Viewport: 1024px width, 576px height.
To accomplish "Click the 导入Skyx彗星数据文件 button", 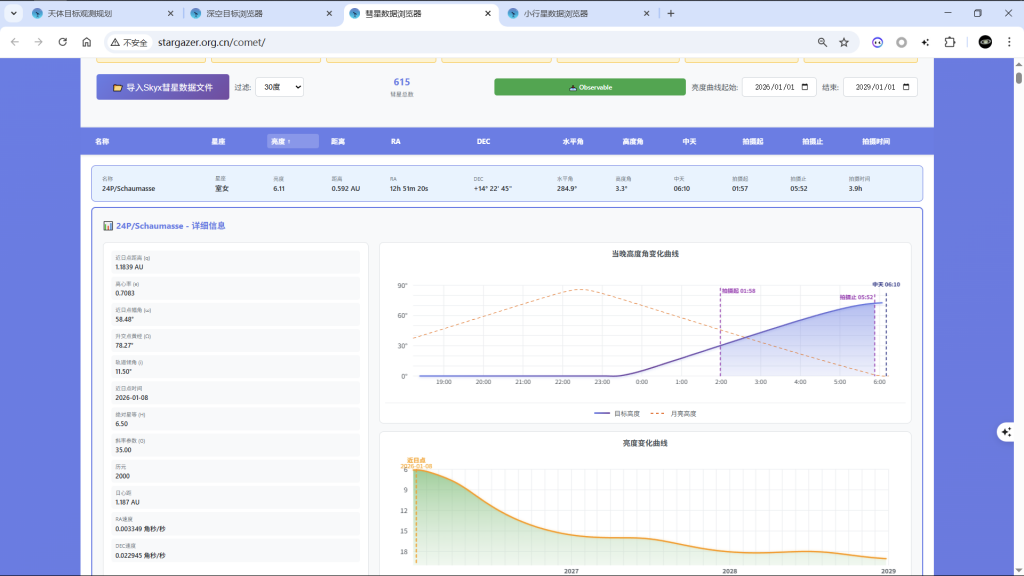I will tap(163, 87).
